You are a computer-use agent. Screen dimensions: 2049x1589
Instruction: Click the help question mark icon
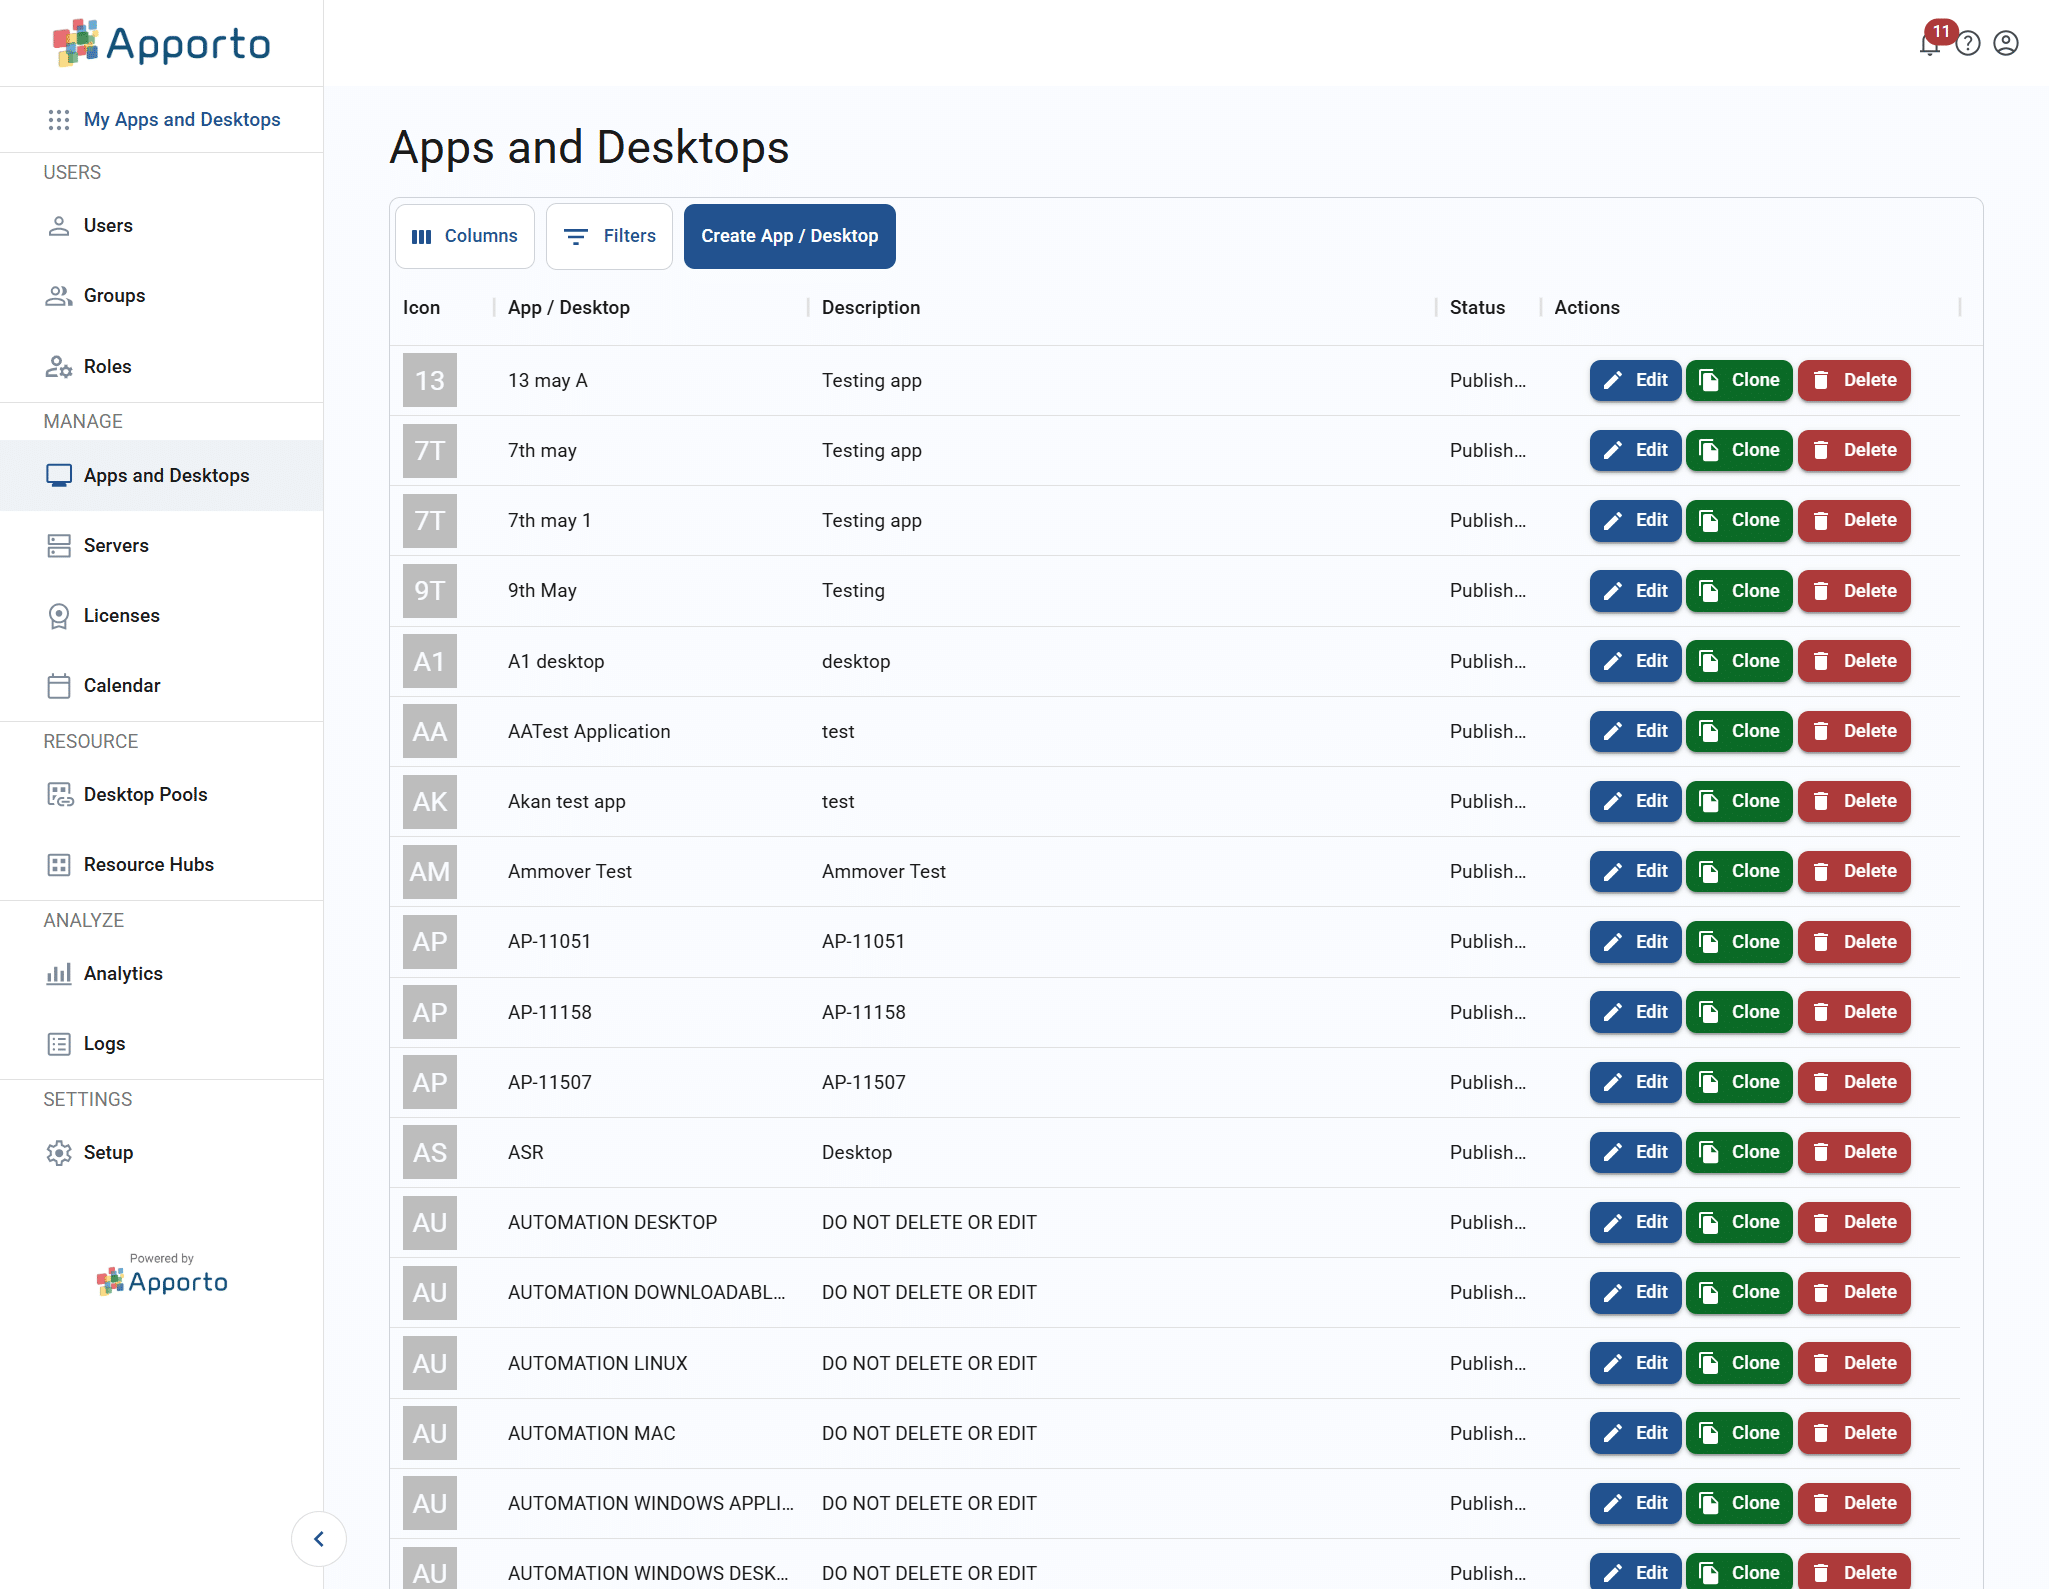coord(1967,43)
